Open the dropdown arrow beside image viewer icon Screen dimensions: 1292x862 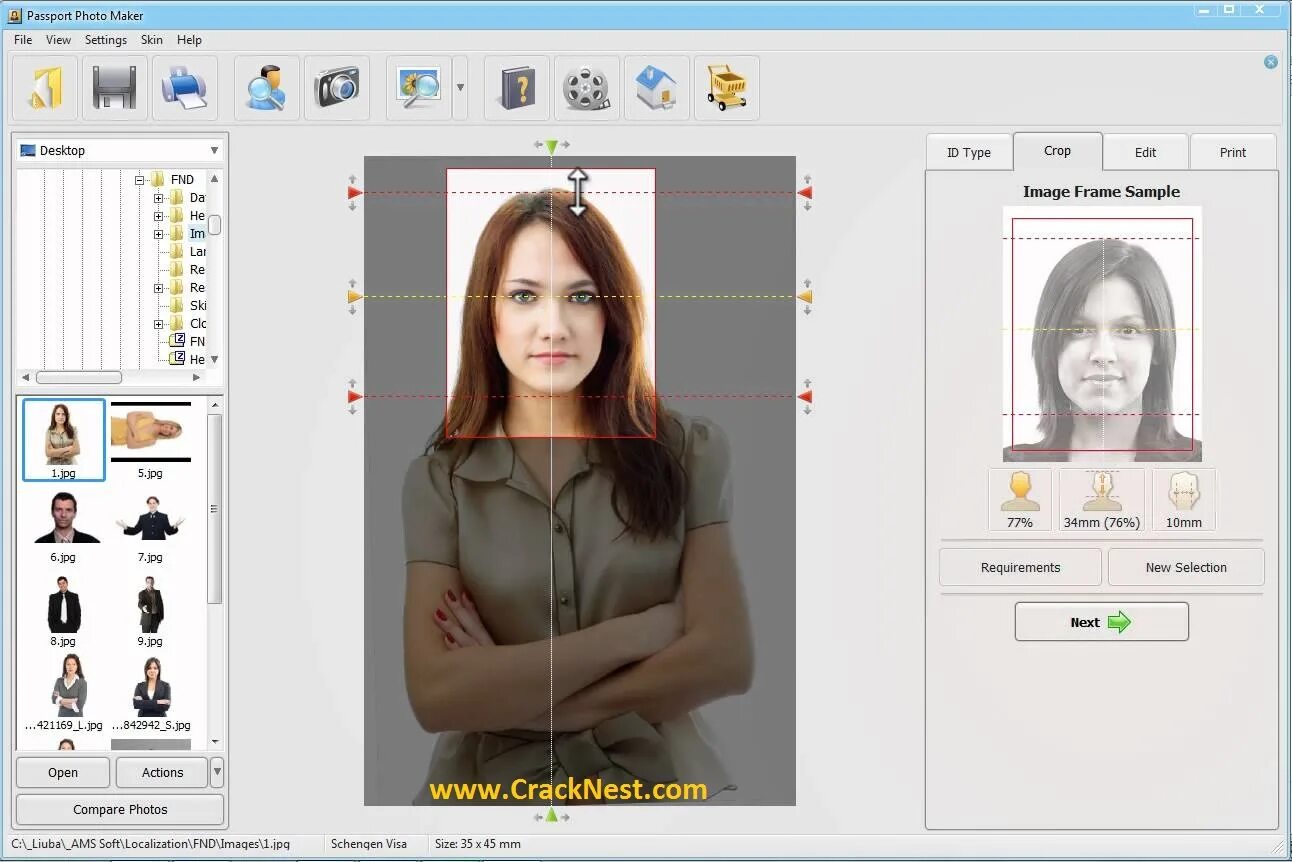point(460,88)
